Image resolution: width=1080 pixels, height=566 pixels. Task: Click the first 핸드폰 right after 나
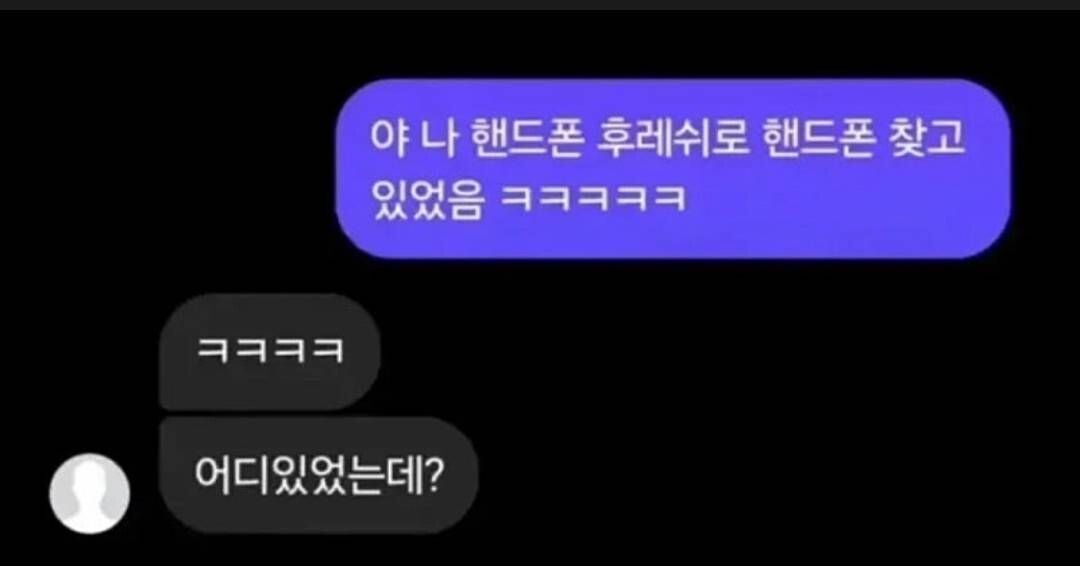point(527,139)
